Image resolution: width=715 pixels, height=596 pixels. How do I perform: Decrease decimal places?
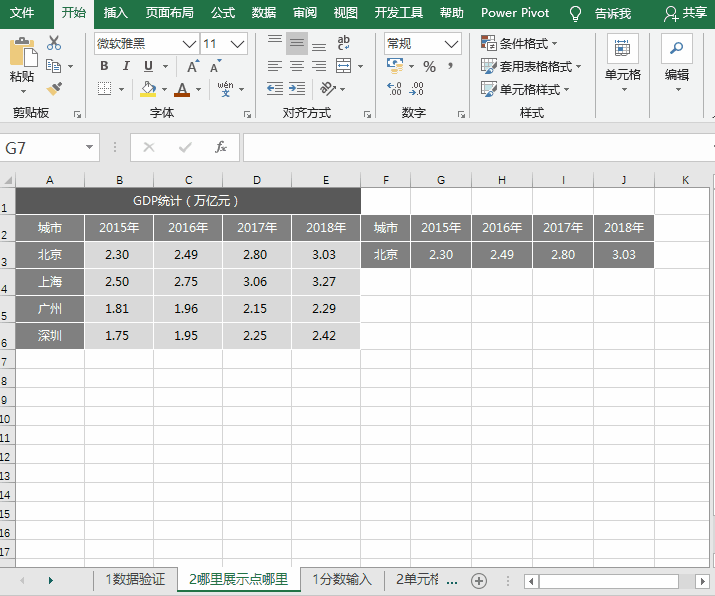416,88
